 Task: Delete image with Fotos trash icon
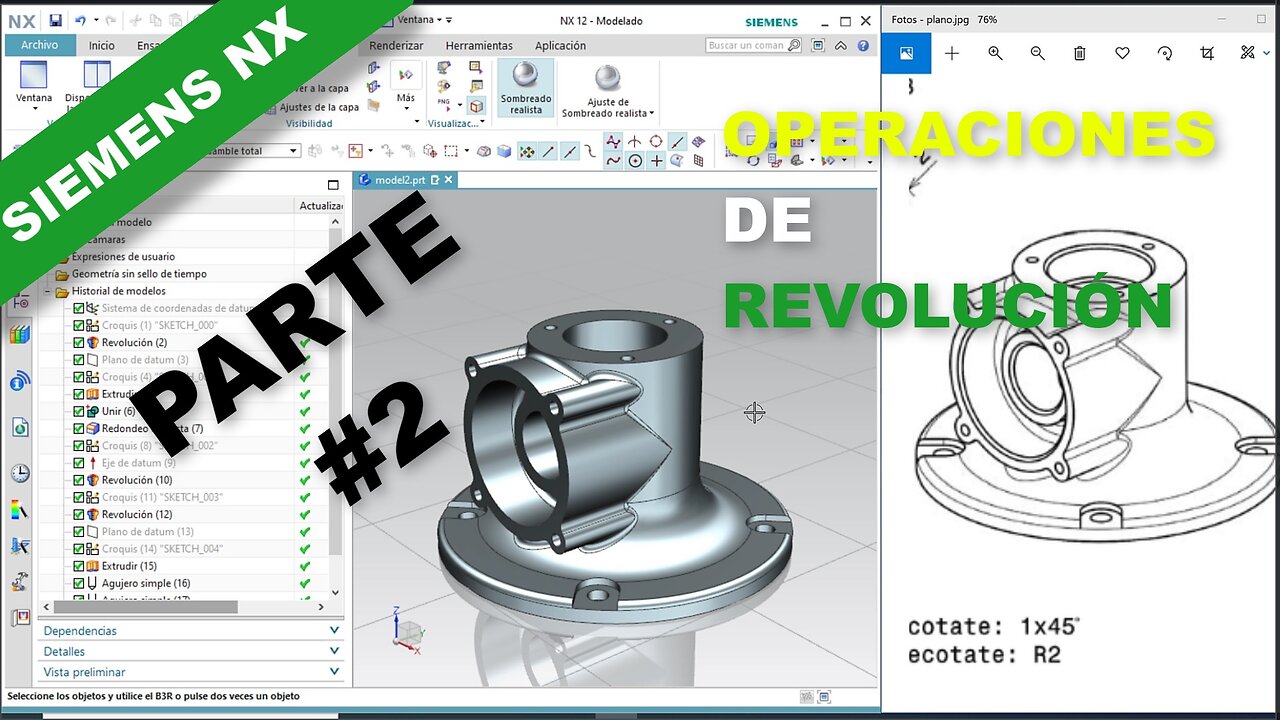[x=1080, y=53]
